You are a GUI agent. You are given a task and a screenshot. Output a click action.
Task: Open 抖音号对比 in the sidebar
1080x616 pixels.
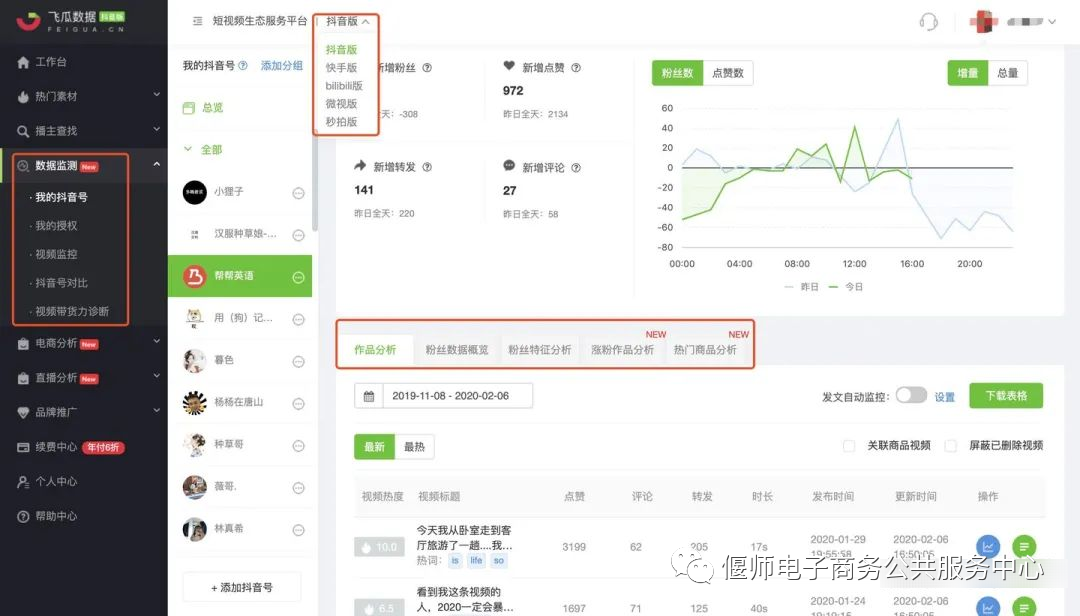(x=61, y=283)
